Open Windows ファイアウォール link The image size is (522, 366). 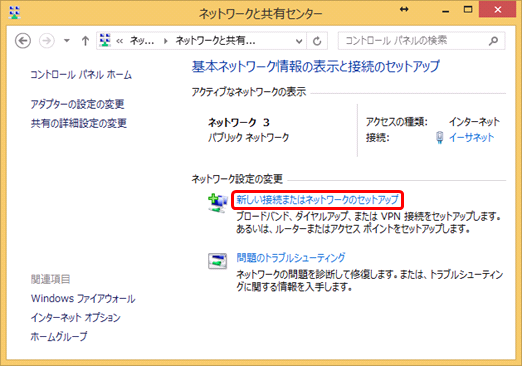(83, 298)
